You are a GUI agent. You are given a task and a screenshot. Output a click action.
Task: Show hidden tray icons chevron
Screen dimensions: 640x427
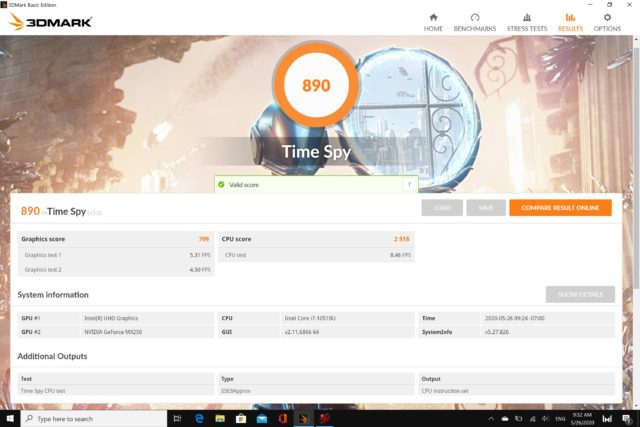(491, 419)
